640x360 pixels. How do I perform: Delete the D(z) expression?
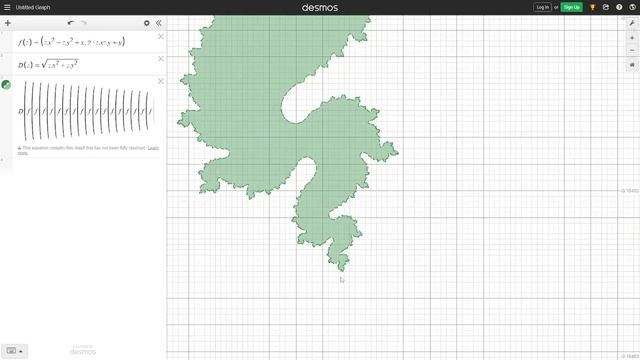(161, 59)
